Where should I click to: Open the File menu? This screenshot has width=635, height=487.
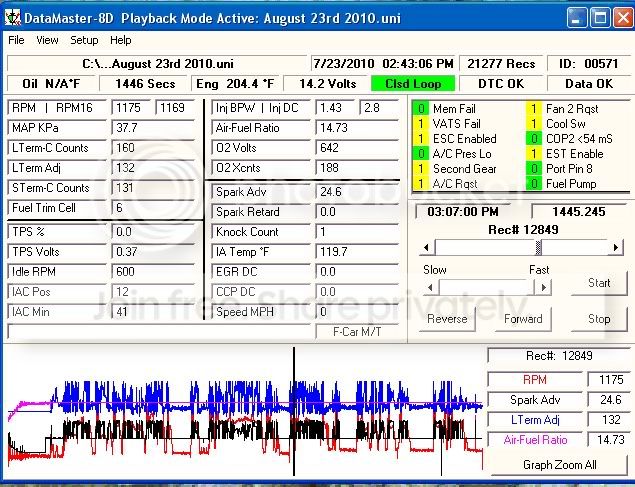pyautogui.click(x=16, y=41)
